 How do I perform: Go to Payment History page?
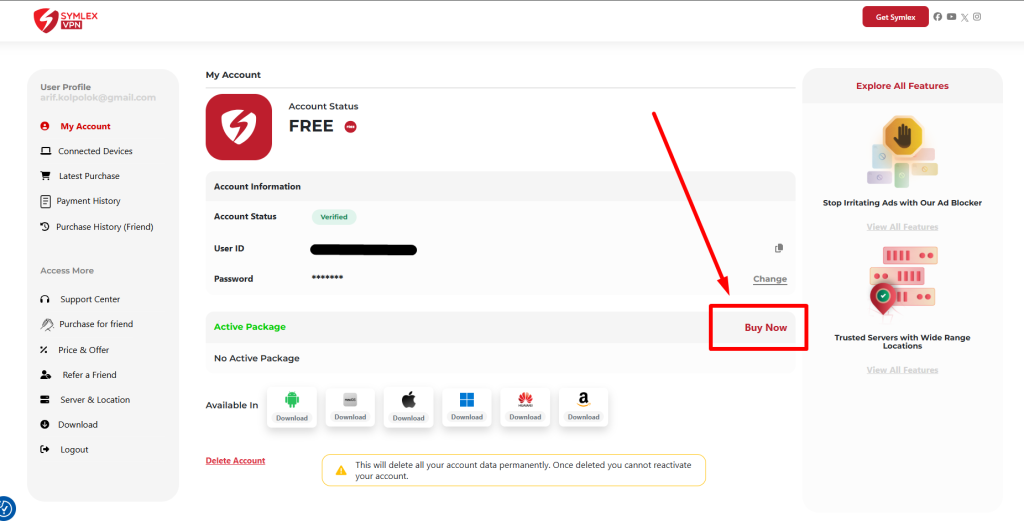pos(88,201)
